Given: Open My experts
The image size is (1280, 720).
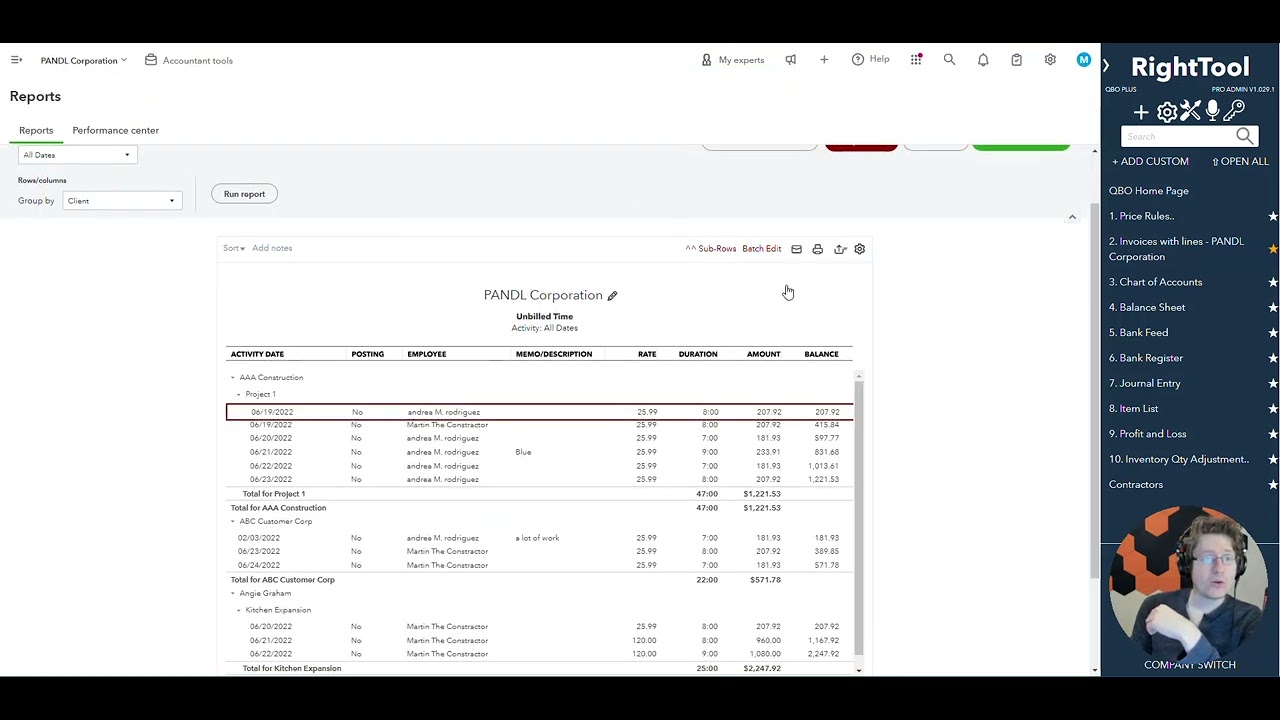Looking at the screenshot, I should (733, 60).
